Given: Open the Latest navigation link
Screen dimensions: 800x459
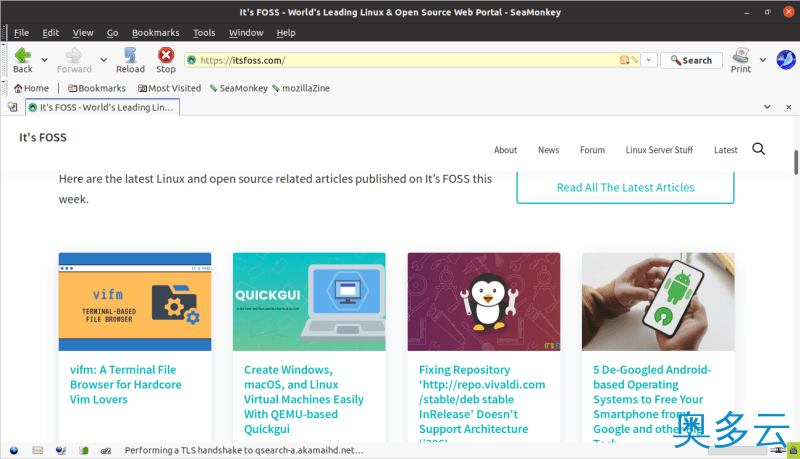Looking at the screenshot, I should [x=726, y=150].
